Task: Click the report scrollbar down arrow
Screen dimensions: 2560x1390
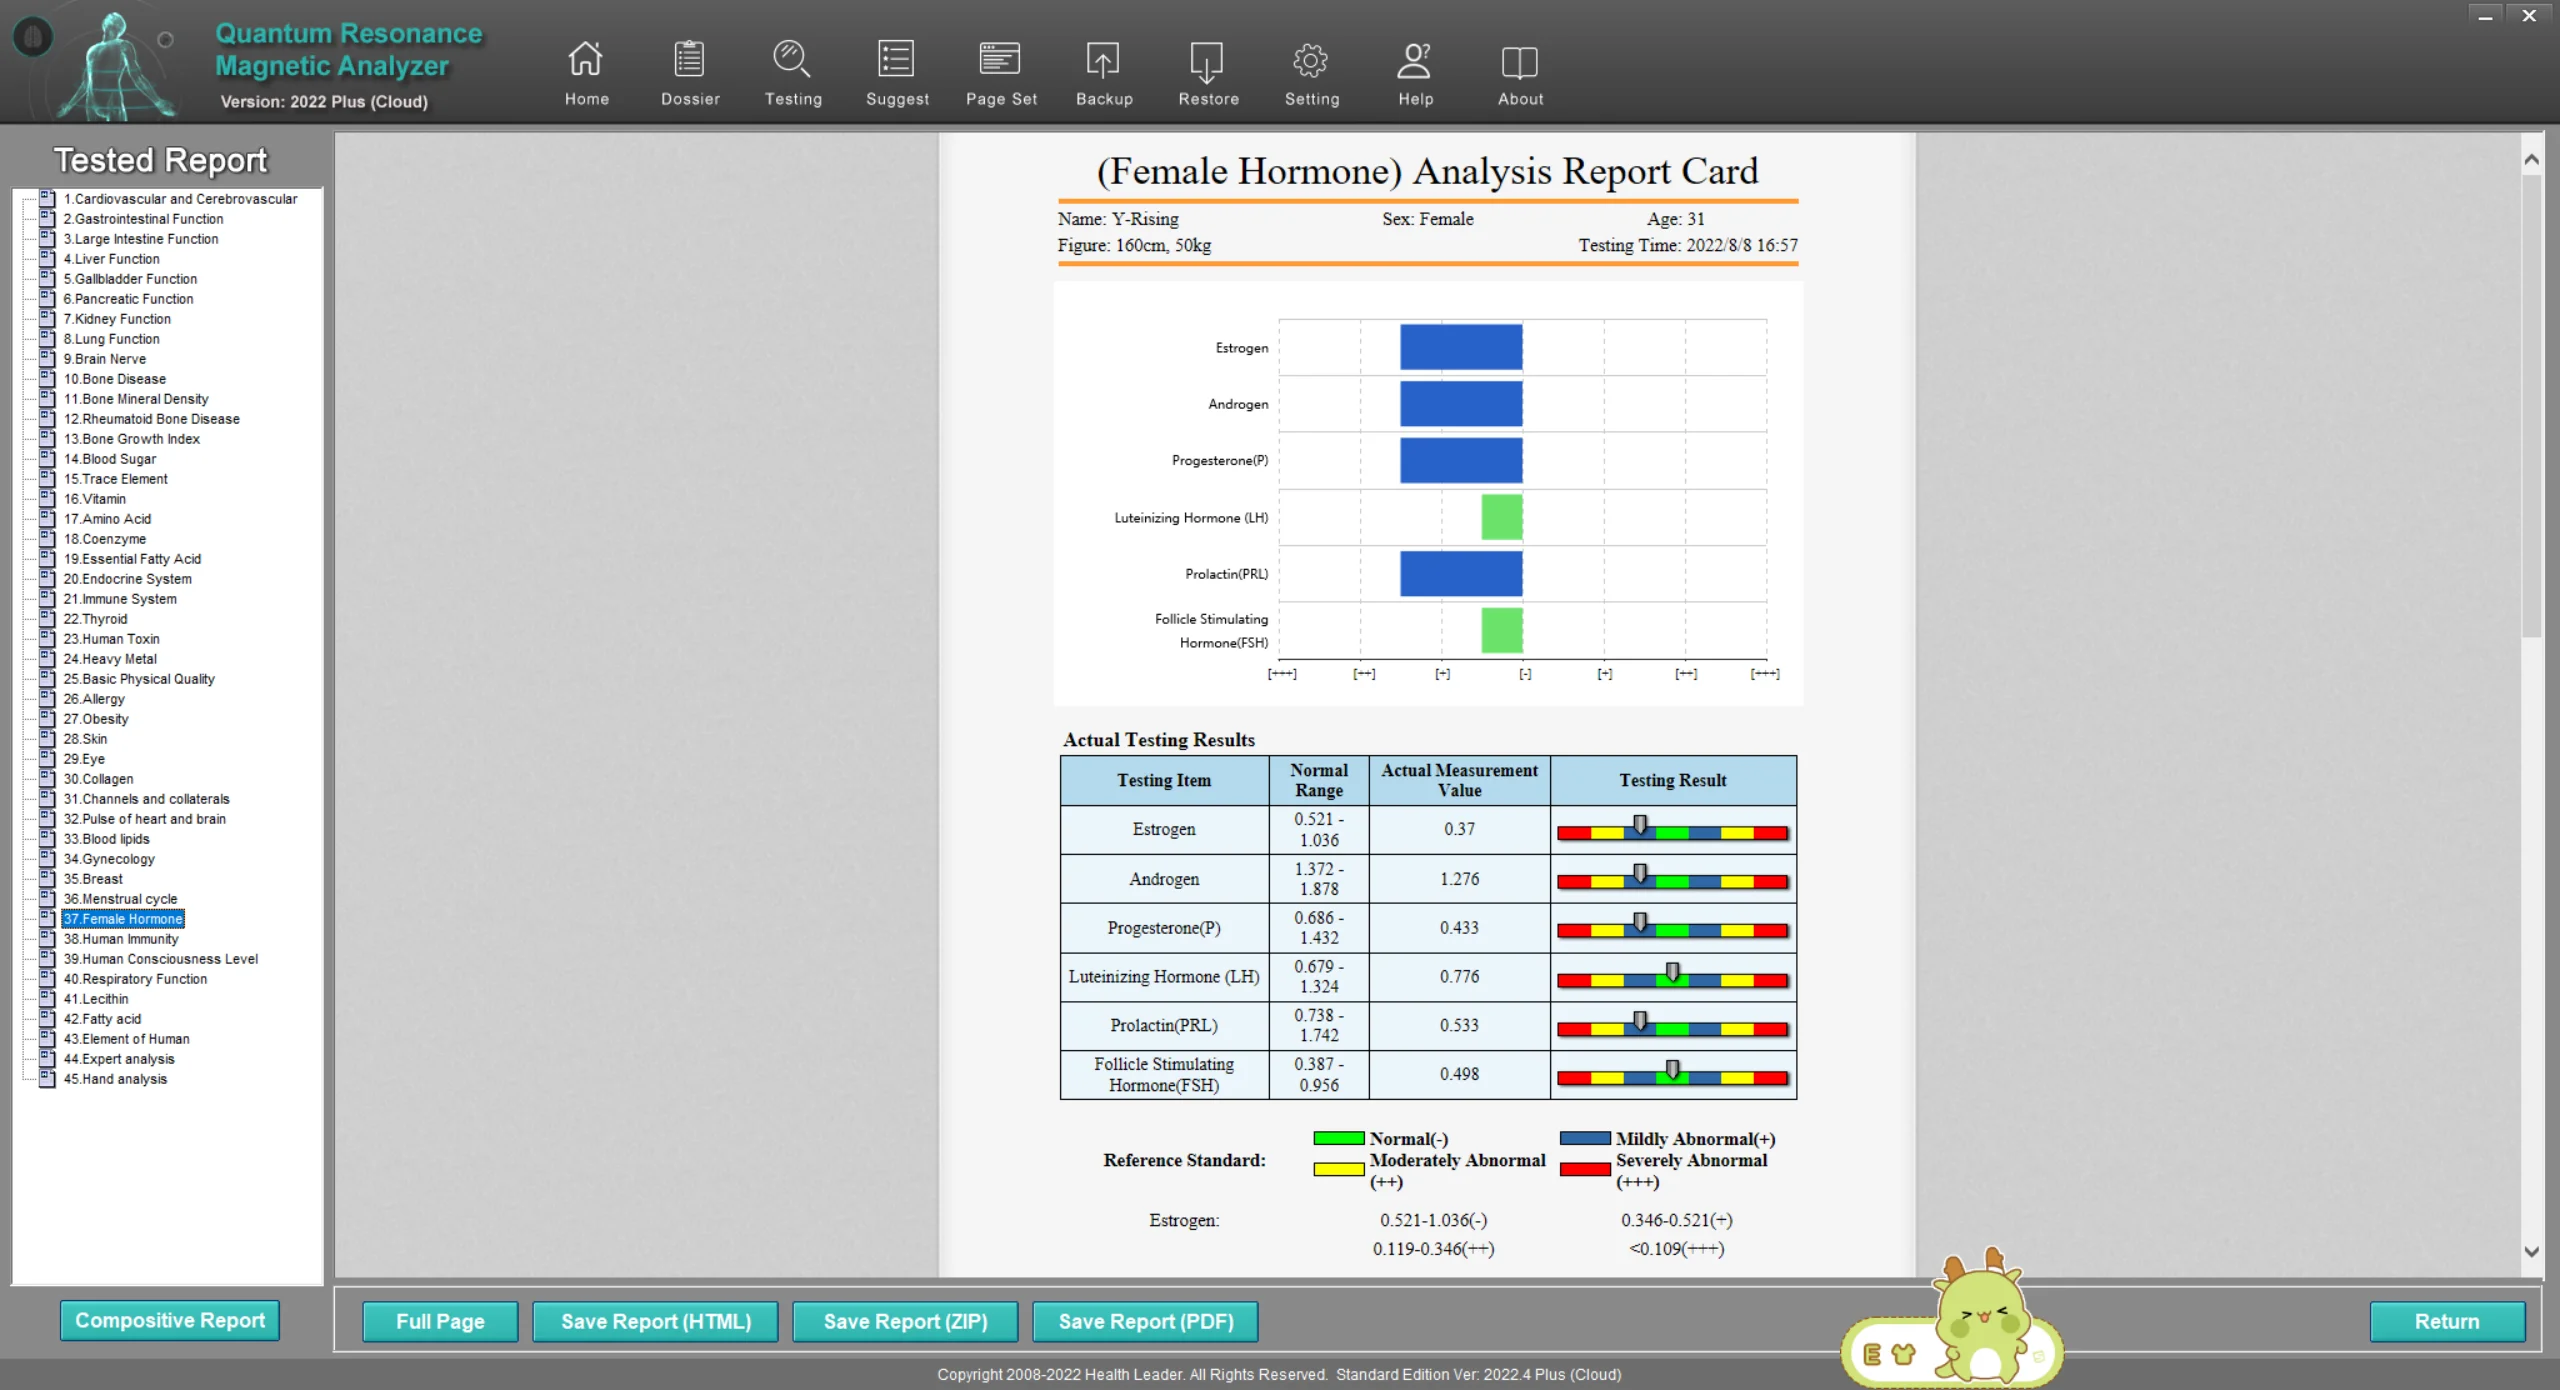Action: click(x=2531, y=1252)
